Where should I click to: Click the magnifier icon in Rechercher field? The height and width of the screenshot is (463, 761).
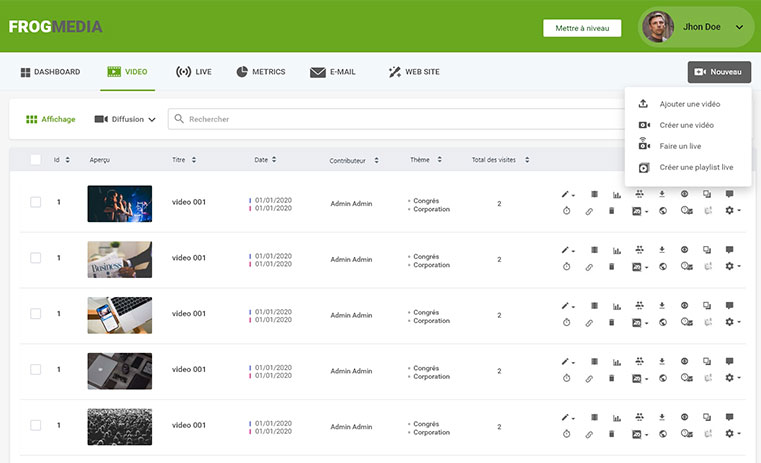[x=179, y=119]
